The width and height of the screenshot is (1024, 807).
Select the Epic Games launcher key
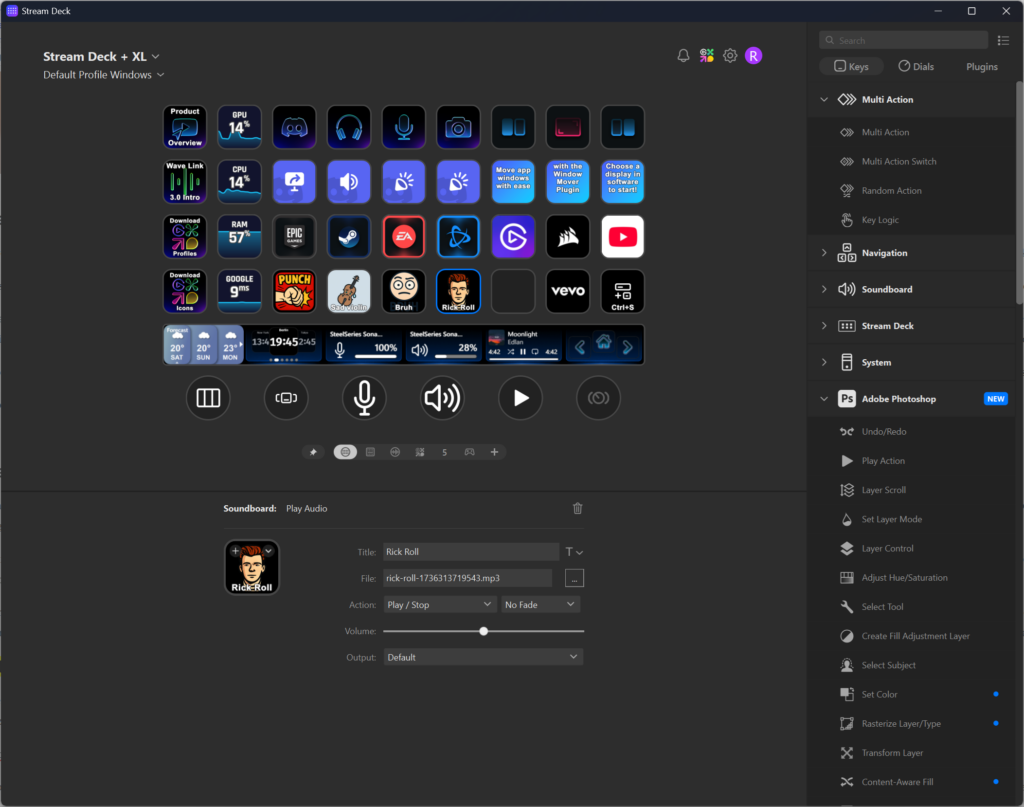pos(294,236)
